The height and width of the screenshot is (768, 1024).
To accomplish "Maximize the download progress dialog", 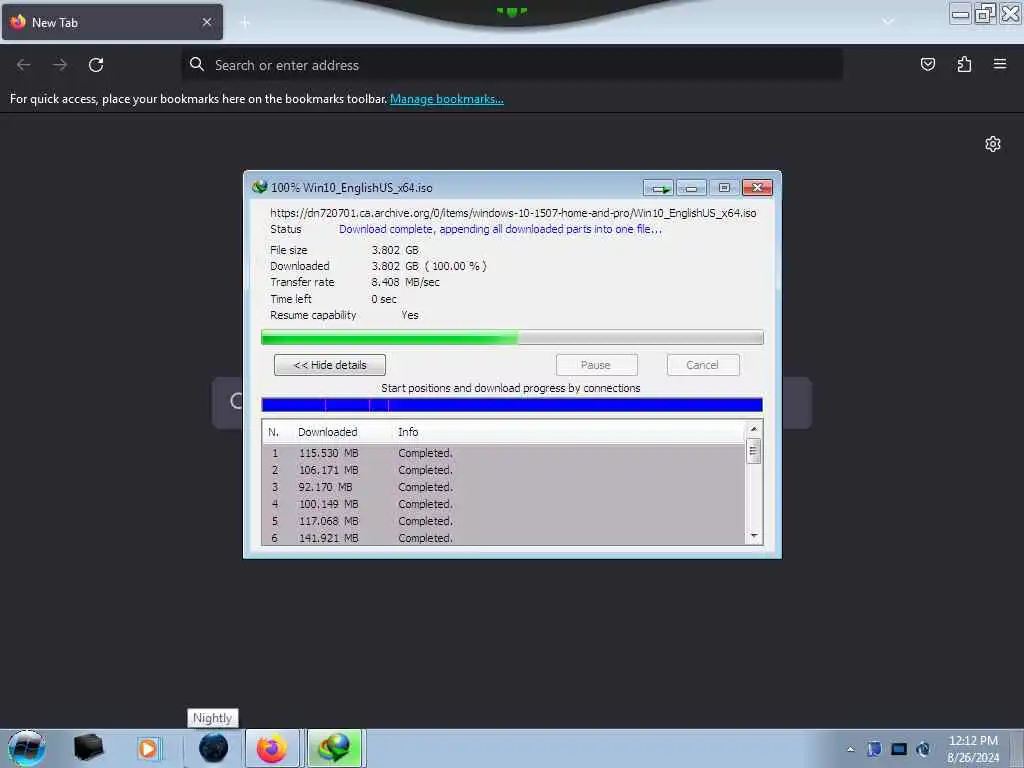I will point(724,188).
